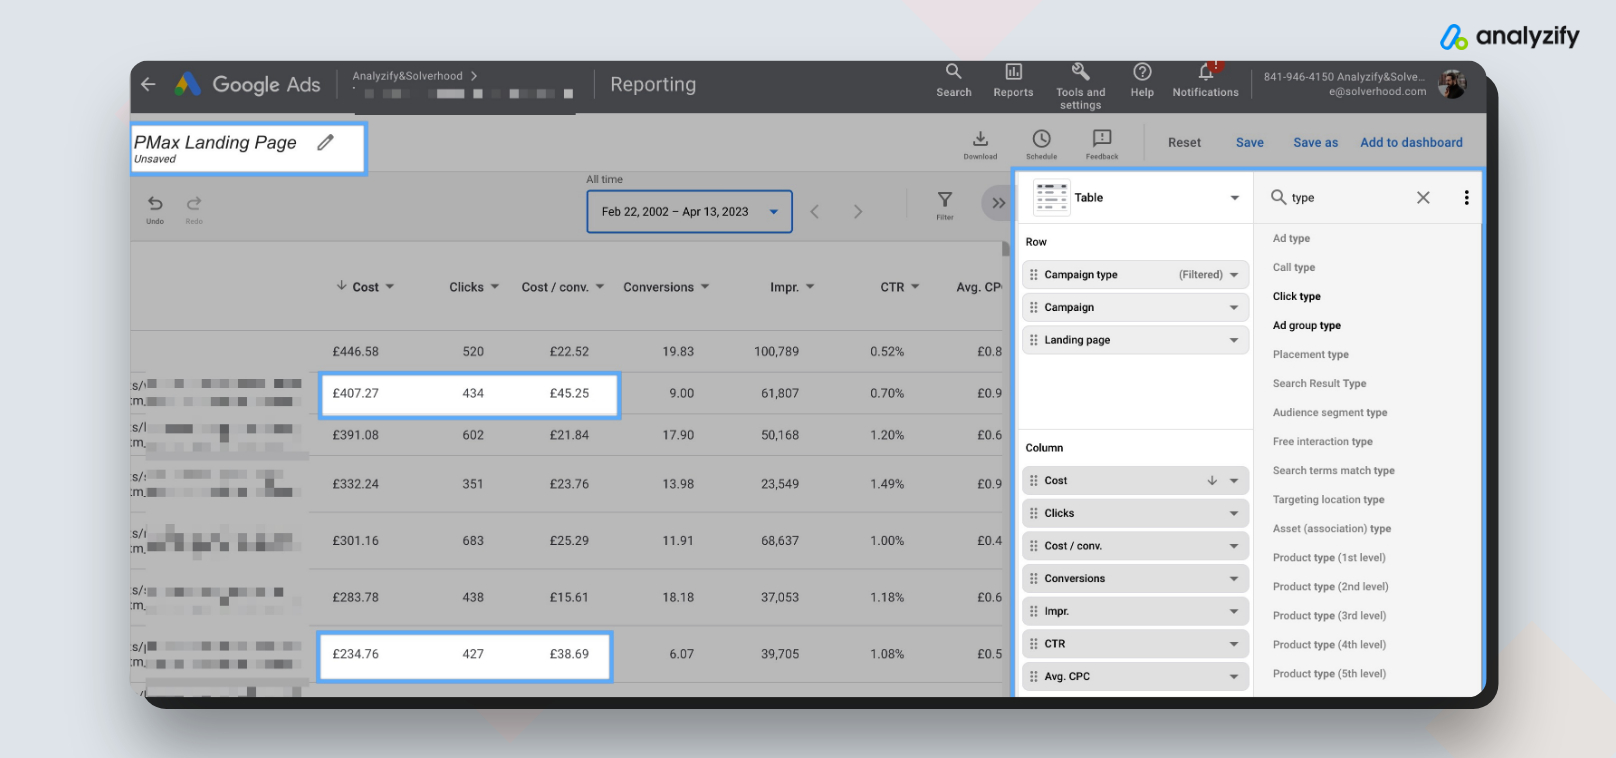Open the Cost / conv. header dropdown
Screen dimensions: 1616x758
click(600, 287)
